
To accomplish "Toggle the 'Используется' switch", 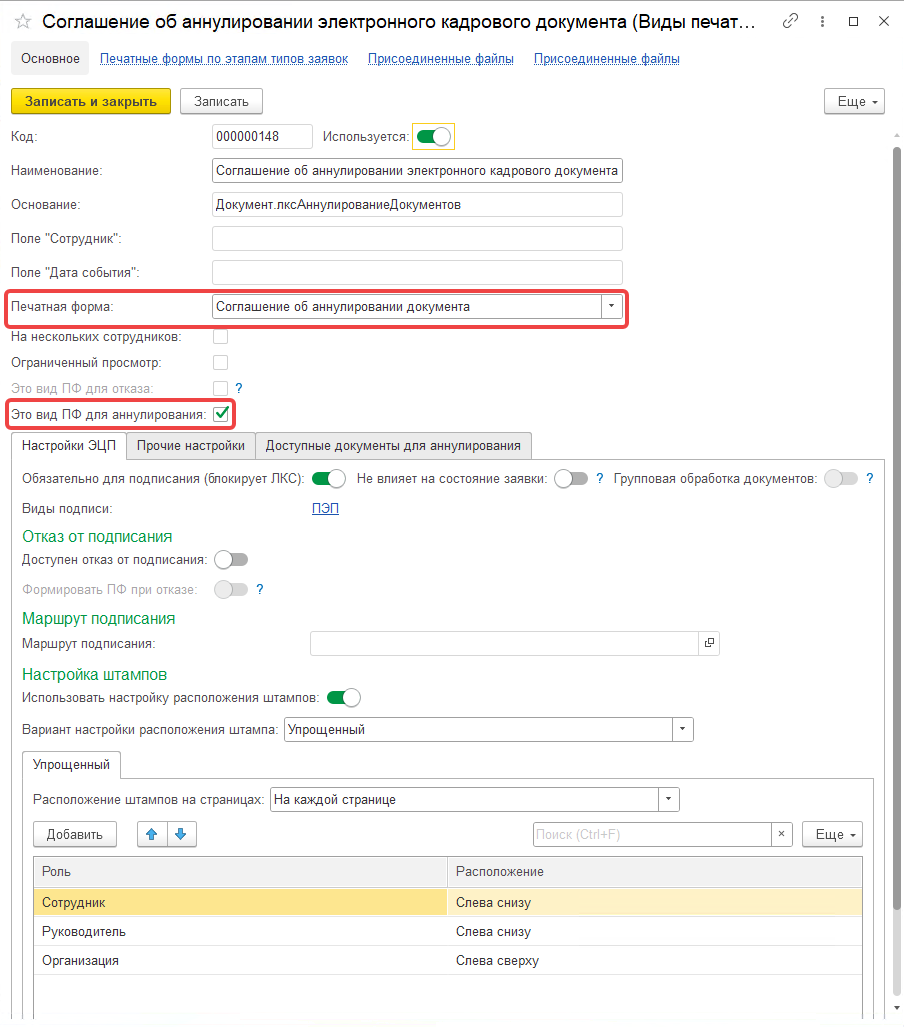I will pyautogui.click(x=433, y=136).
